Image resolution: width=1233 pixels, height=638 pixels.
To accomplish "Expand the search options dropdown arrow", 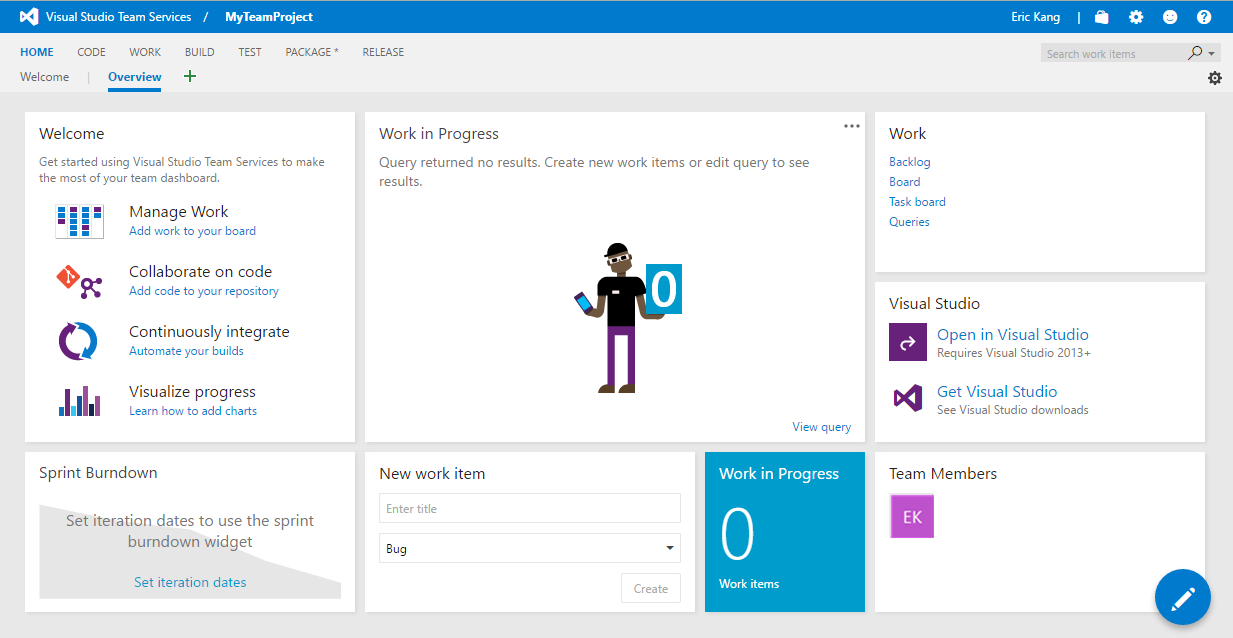I will point(1212,54).
